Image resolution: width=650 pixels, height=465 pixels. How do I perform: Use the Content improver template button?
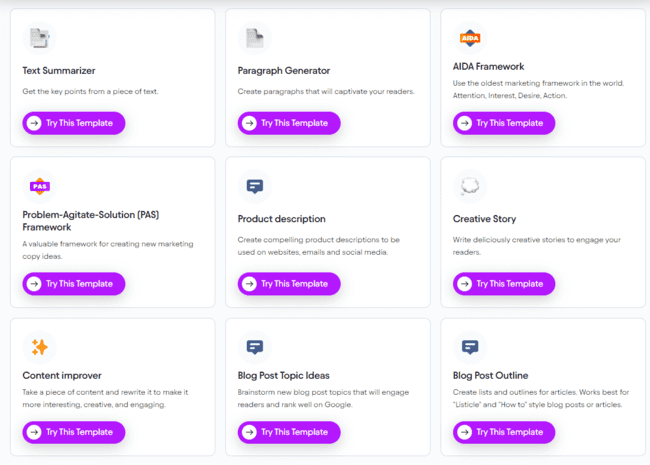click(74, 432)
